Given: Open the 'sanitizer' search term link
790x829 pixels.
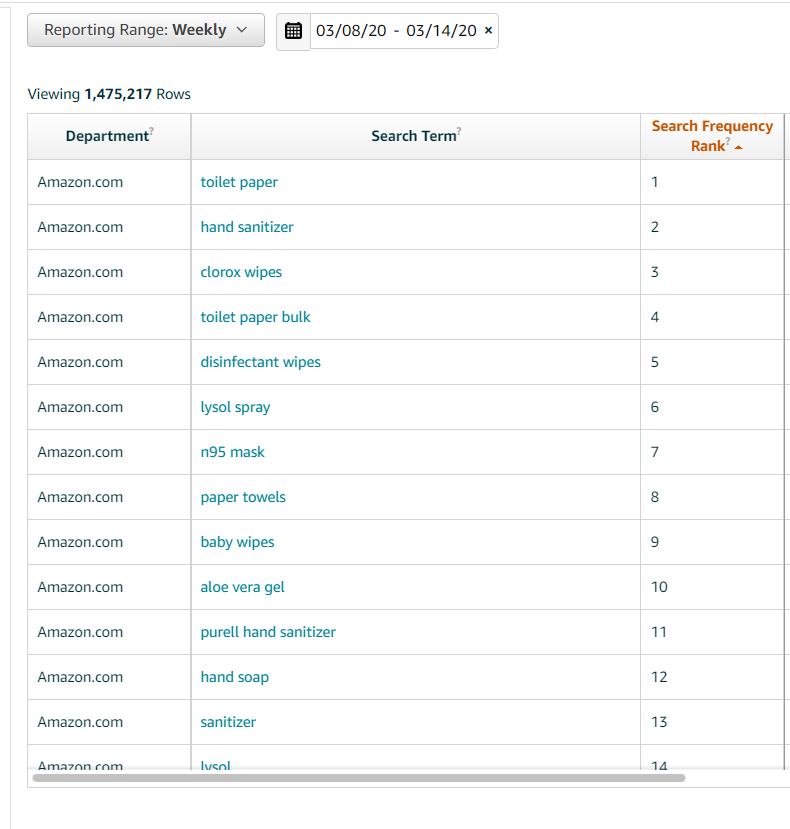Looking at the screenshot, I should 228,722.
